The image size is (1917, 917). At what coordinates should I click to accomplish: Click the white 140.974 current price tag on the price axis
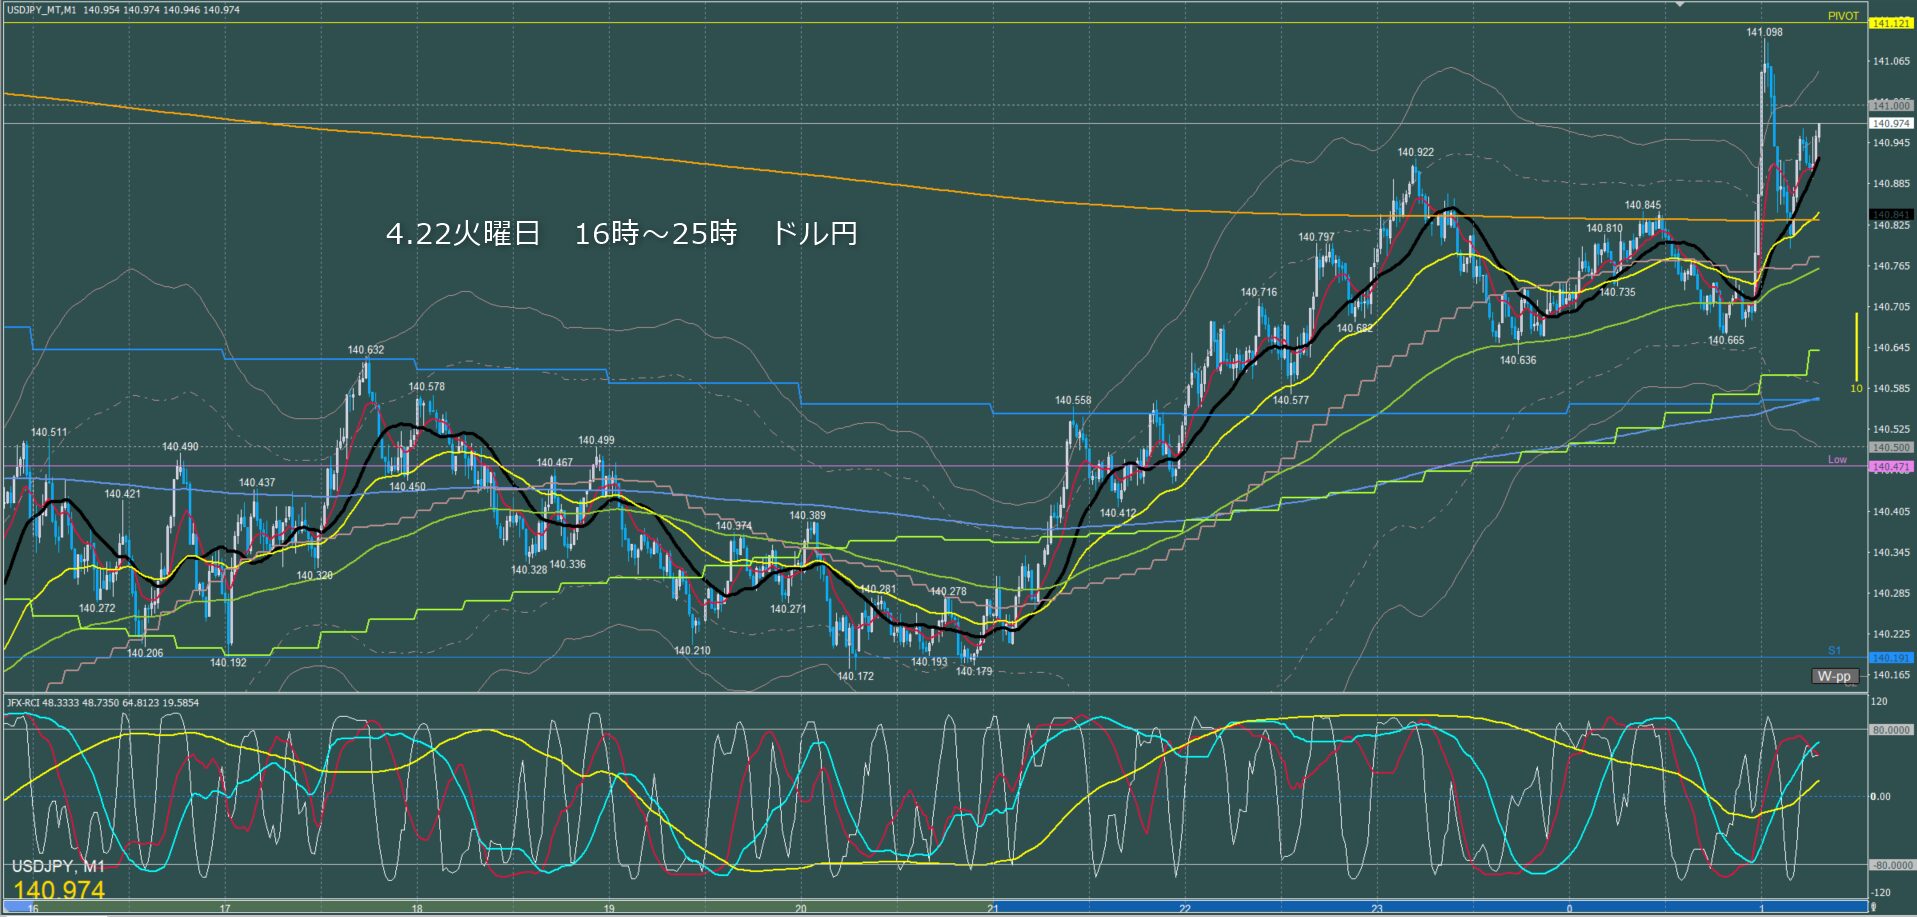point(1890,123)
